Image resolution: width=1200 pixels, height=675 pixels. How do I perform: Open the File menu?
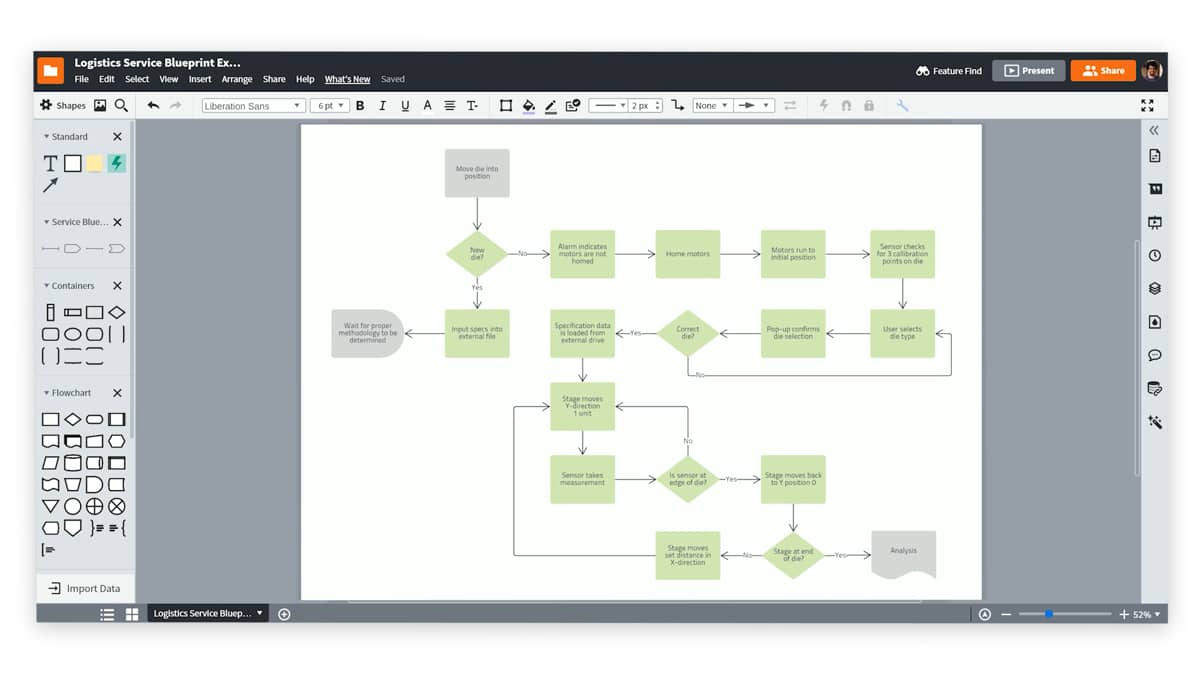pyautogui.click(x=82, y=79)
